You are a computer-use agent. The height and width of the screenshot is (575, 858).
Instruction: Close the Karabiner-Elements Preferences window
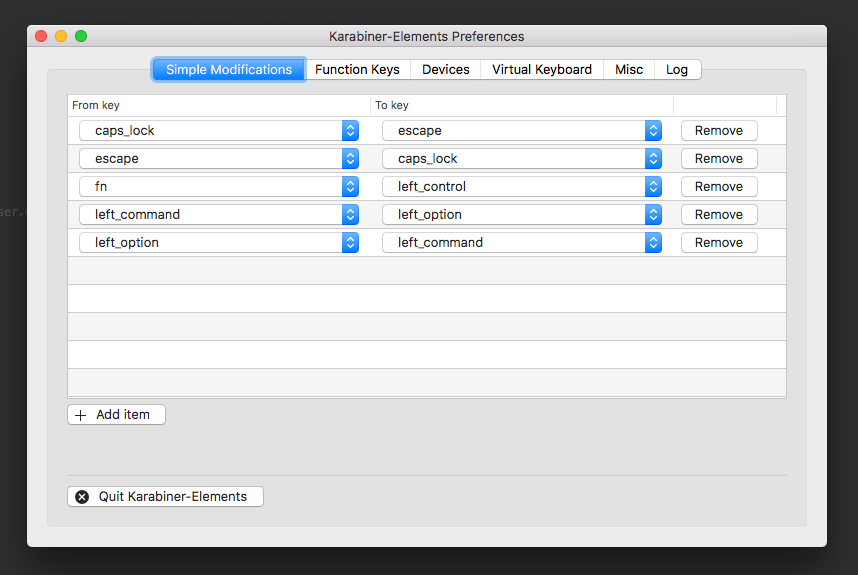tap(41, 36)
